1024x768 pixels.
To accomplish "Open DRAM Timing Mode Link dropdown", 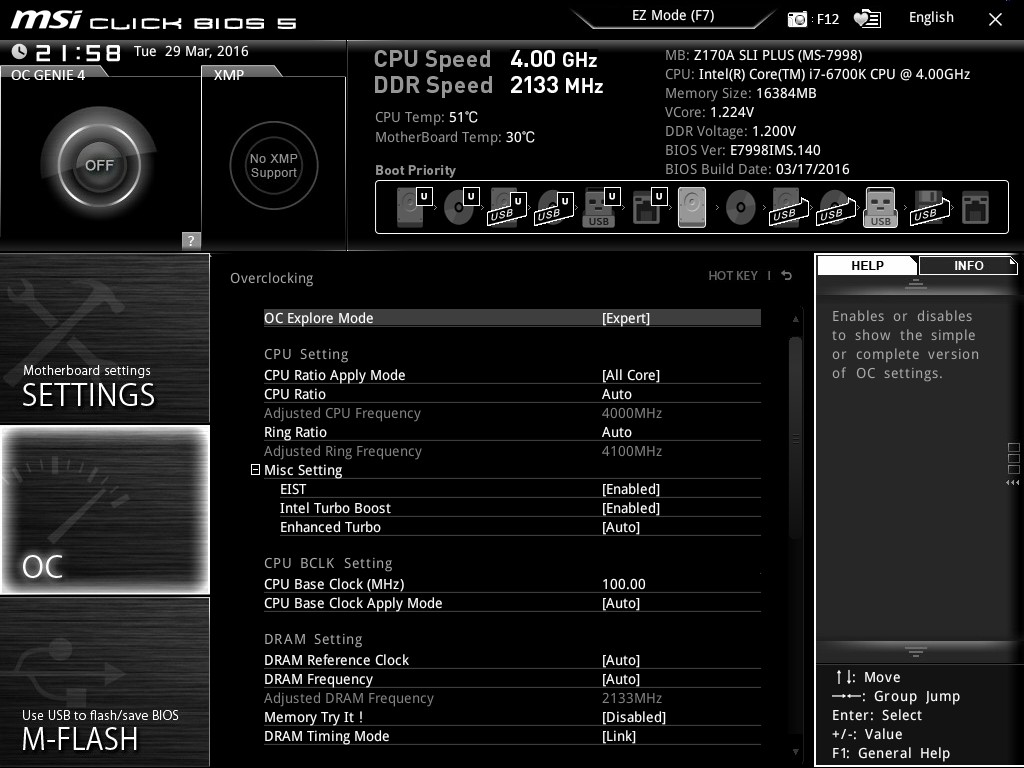I will click(x=512, y=736).
